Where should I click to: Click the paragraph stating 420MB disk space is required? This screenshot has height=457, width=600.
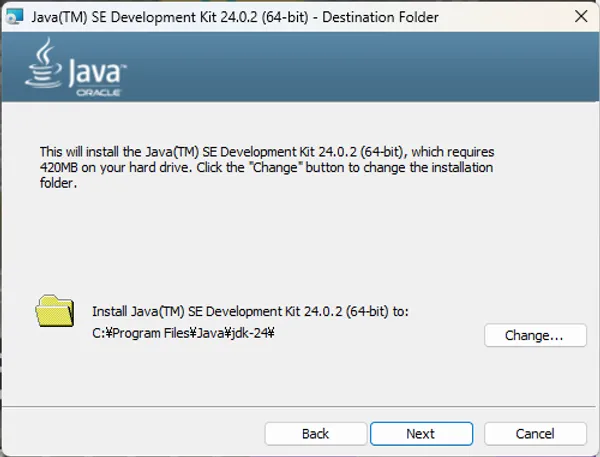click(267, 167)
